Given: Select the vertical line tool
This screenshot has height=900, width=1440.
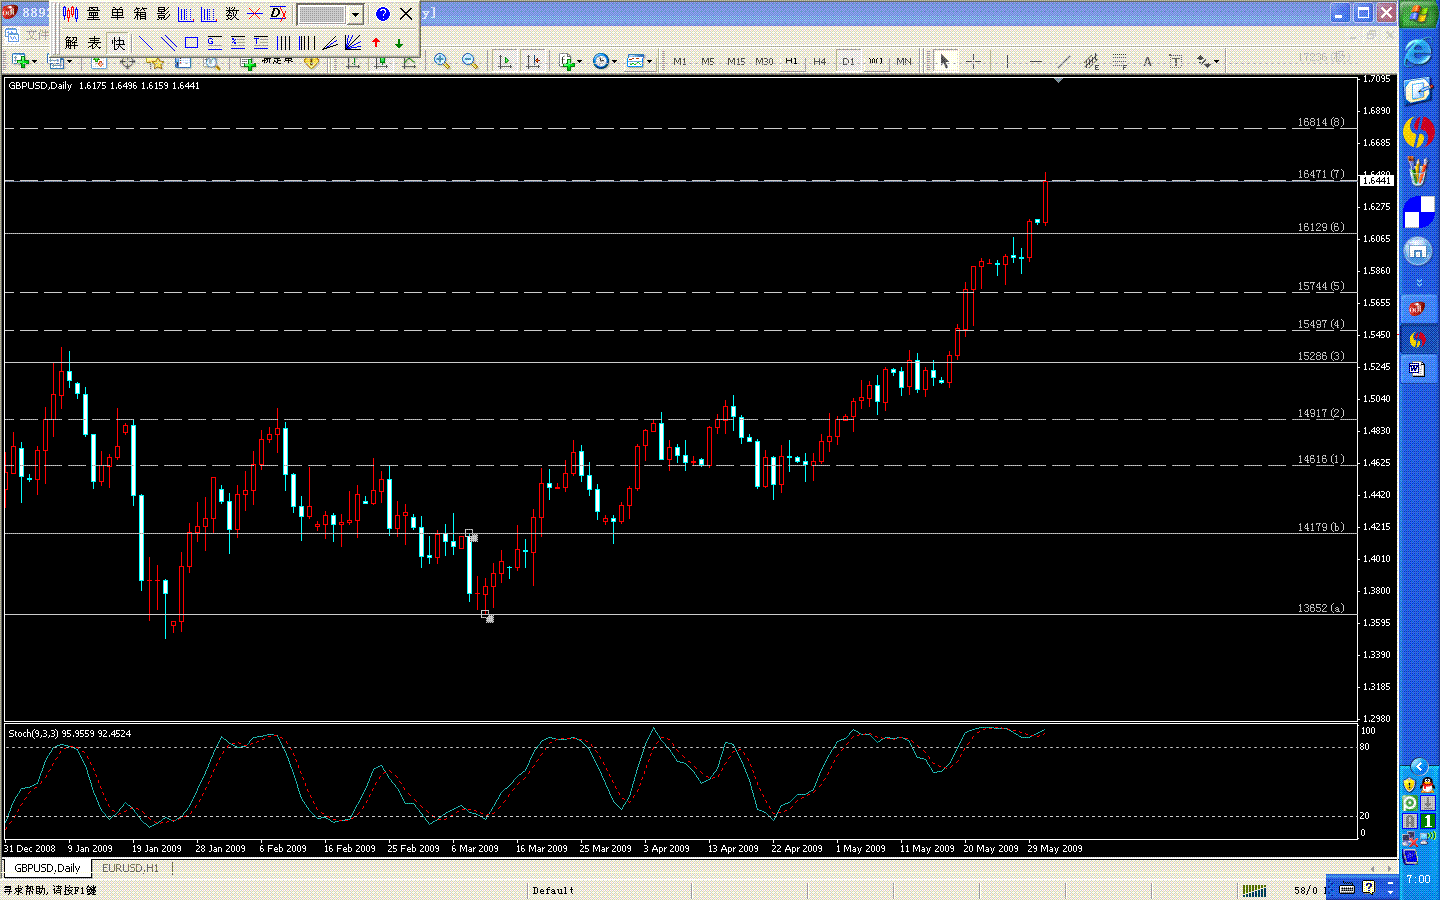Looking at the screenshot, I should click(x=1007, y=62).
